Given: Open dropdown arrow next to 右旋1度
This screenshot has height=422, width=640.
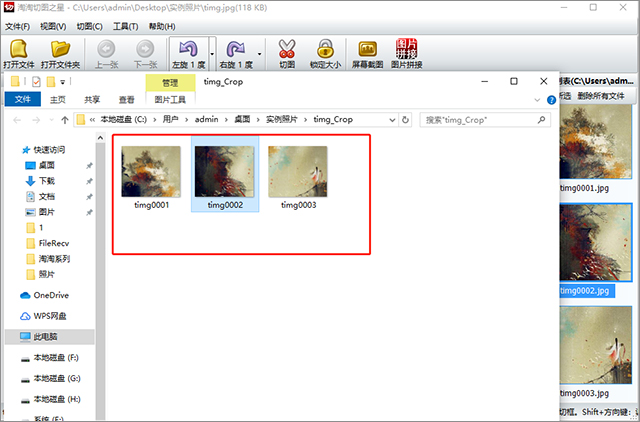Looking at the screenshot, I should (261, 53).
